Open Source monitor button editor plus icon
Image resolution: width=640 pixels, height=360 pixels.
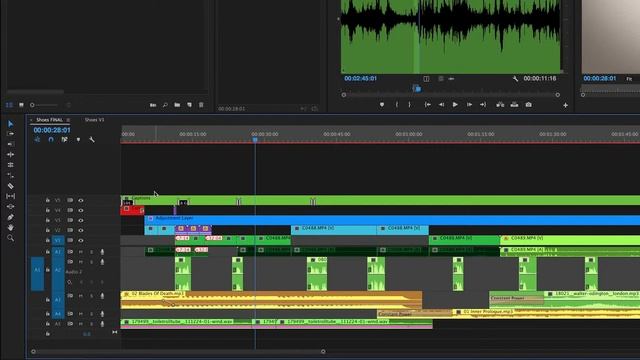tap(565, 105)
